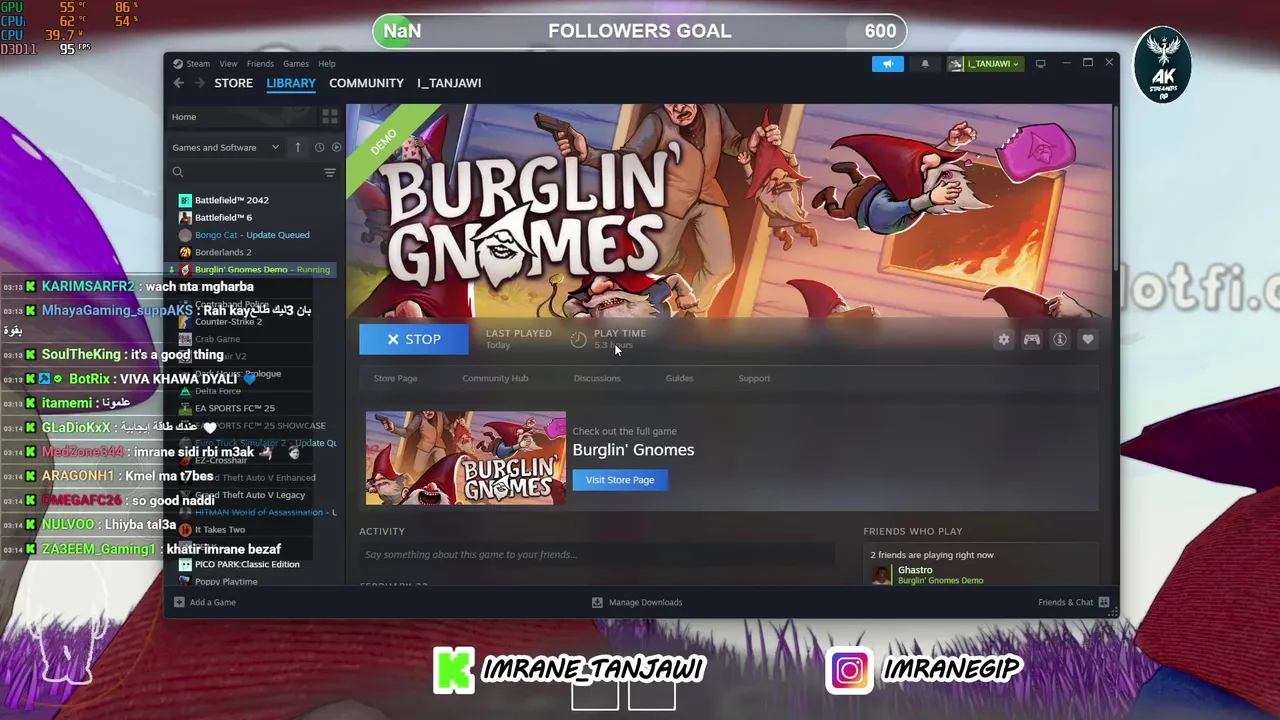Select Burglin' Gnomes Demo running entry
1280x720 pixels.
click(x=262, y=269)
